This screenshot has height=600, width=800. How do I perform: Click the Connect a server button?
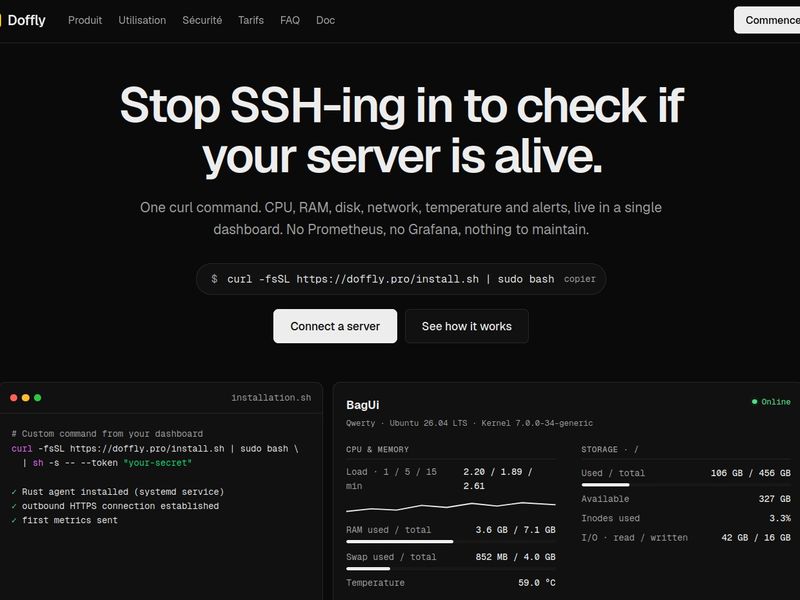coord(335,326)
